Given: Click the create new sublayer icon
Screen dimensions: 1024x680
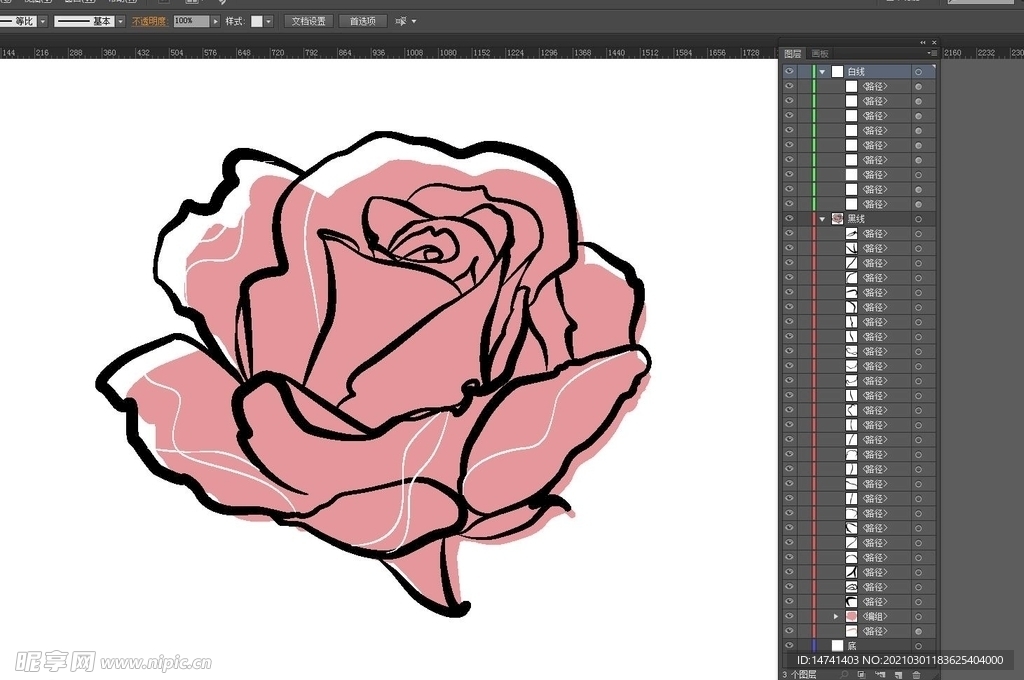Looking at the screenshot, I should [x=880, y=675].
